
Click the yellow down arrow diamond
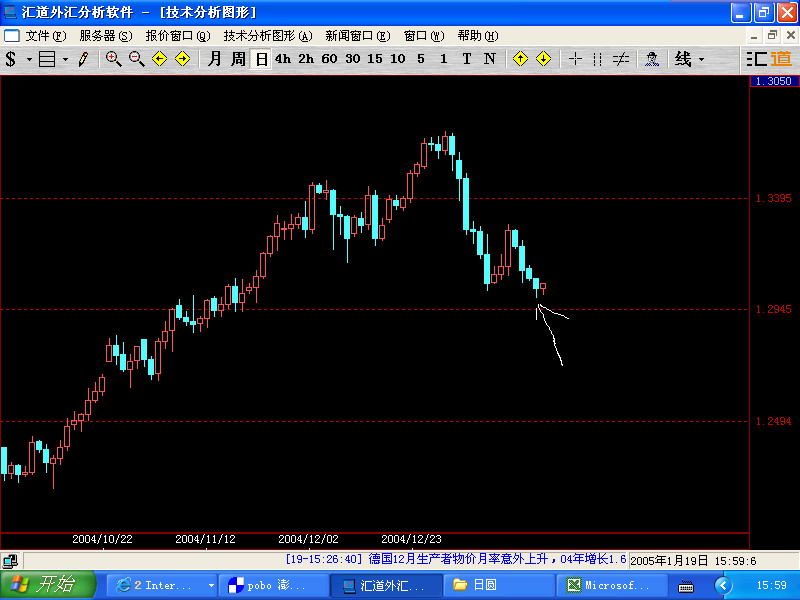pos(543,59)
